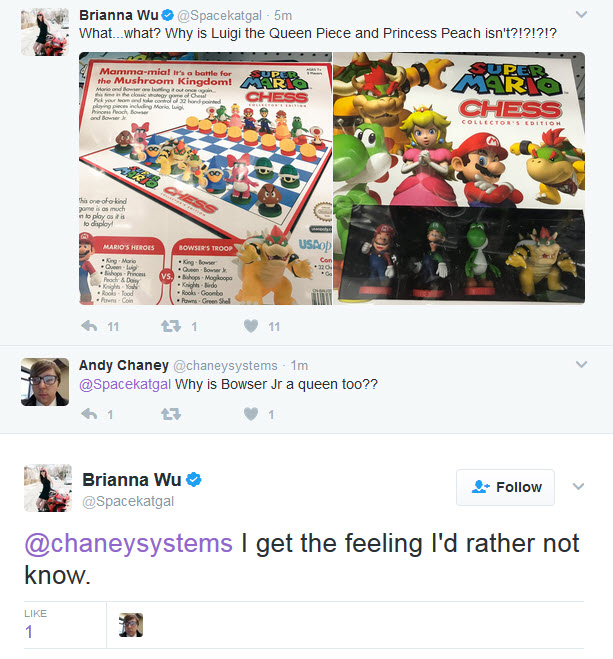View the liker's small avatar next to LIKE

click(x=131, y=625)
